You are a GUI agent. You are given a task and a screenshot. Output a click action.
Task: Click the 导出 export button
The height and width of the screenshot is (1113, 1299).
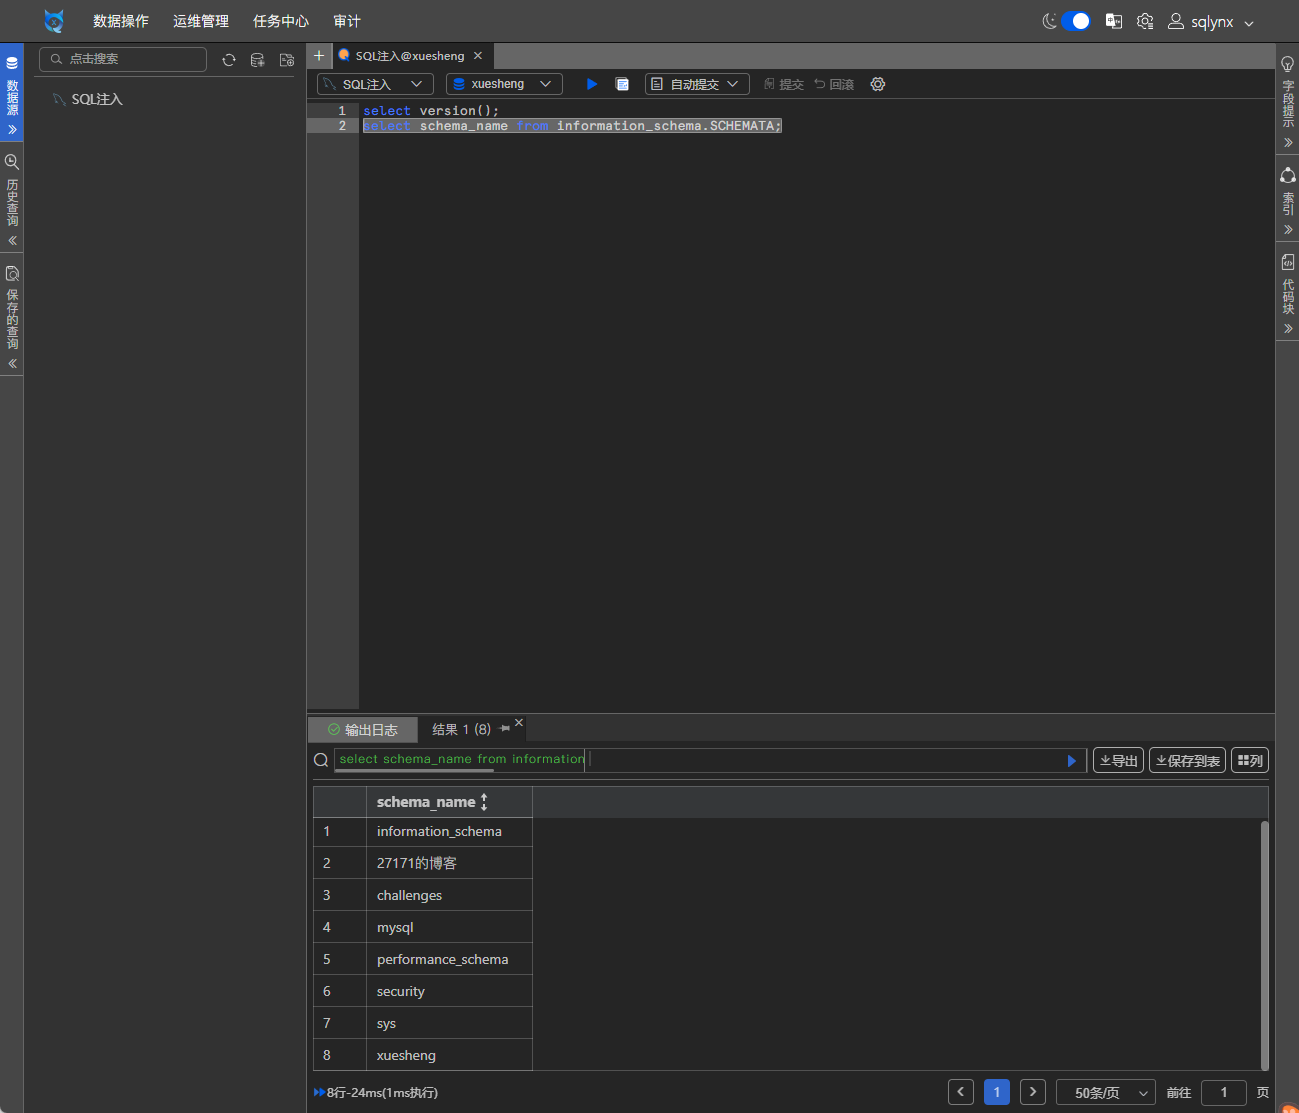[x=1118, y=761]
